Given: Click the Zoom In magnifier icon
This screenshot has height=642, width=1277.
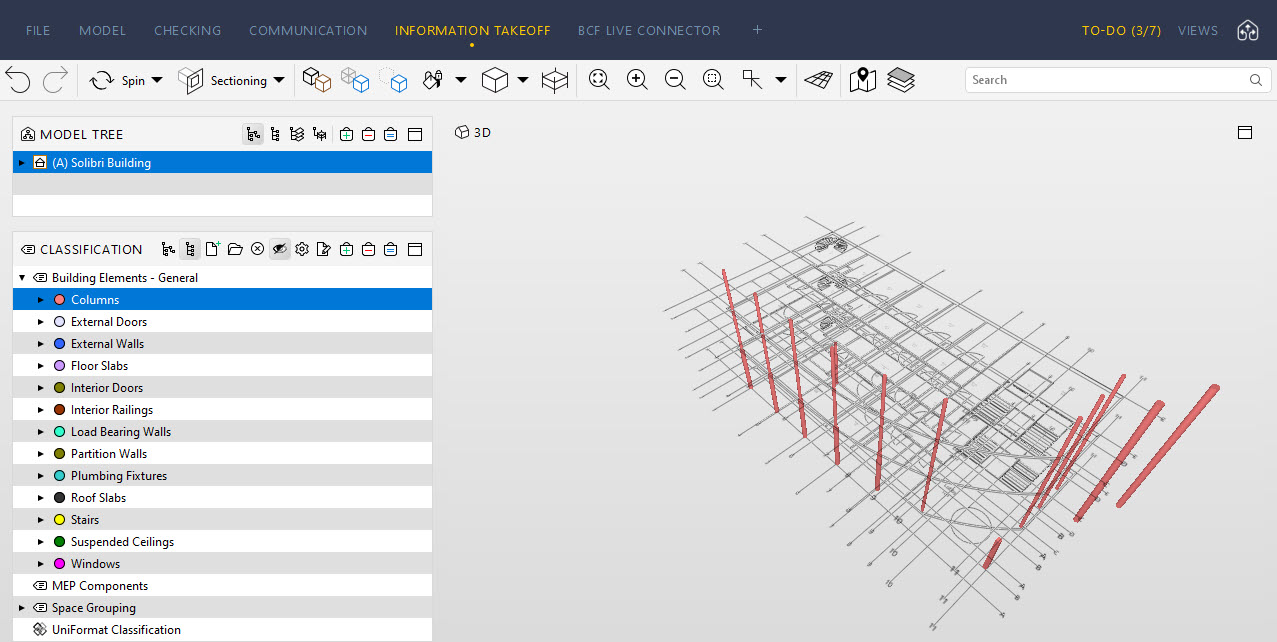Looking at the screenshot, I should [x=636, y=80].
